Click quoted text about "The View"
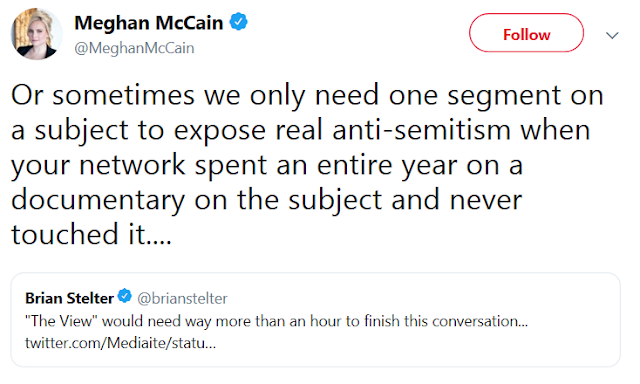Image resolution: width=640 pixels, height=384 pixels. [276, 321]
